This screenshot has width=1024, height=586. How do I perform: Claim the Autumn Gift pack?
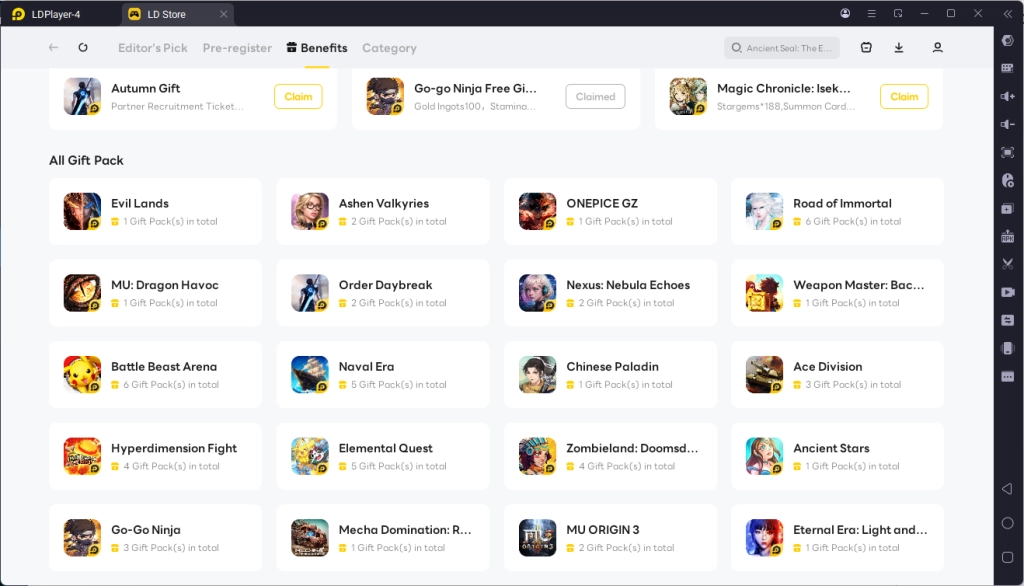[x=298, y=97]
